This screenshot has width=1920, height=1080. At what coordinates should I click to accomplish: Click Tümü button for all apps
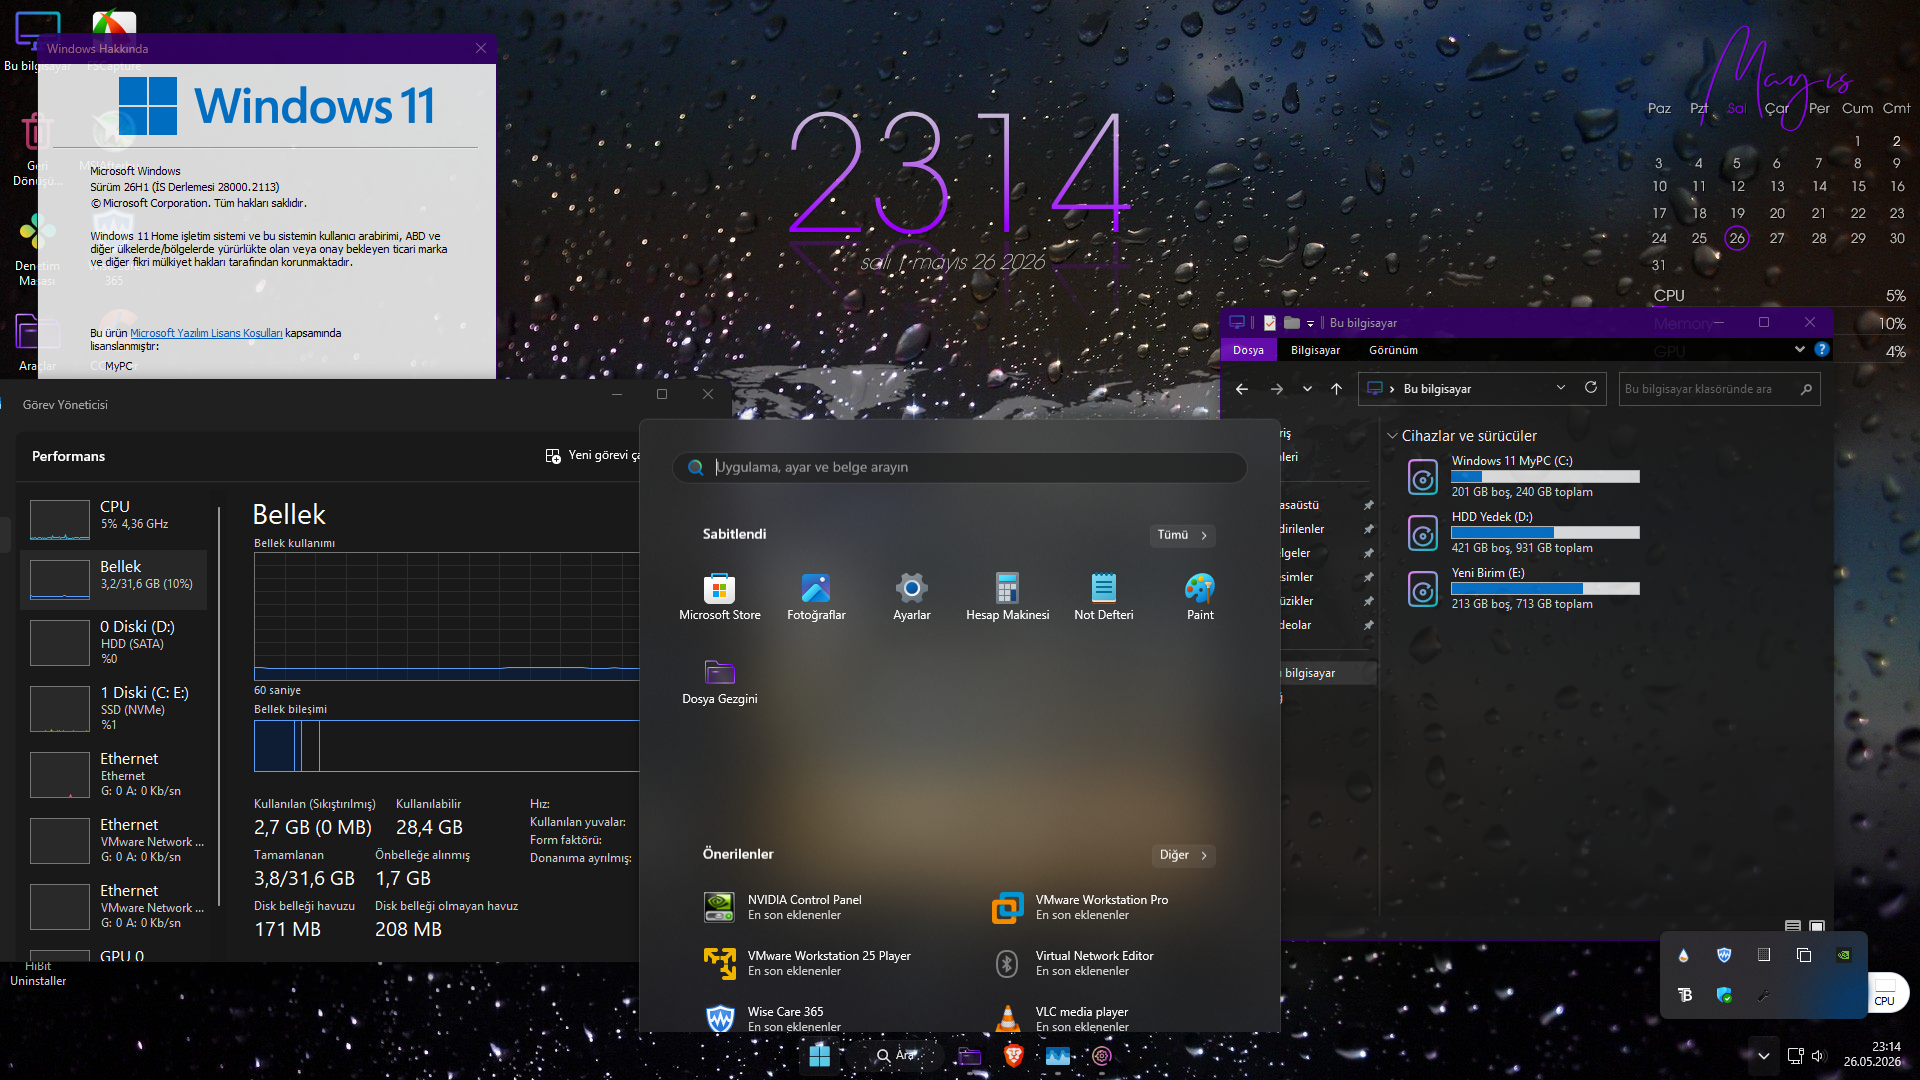pyautogui.click(x=1182, y=535)
